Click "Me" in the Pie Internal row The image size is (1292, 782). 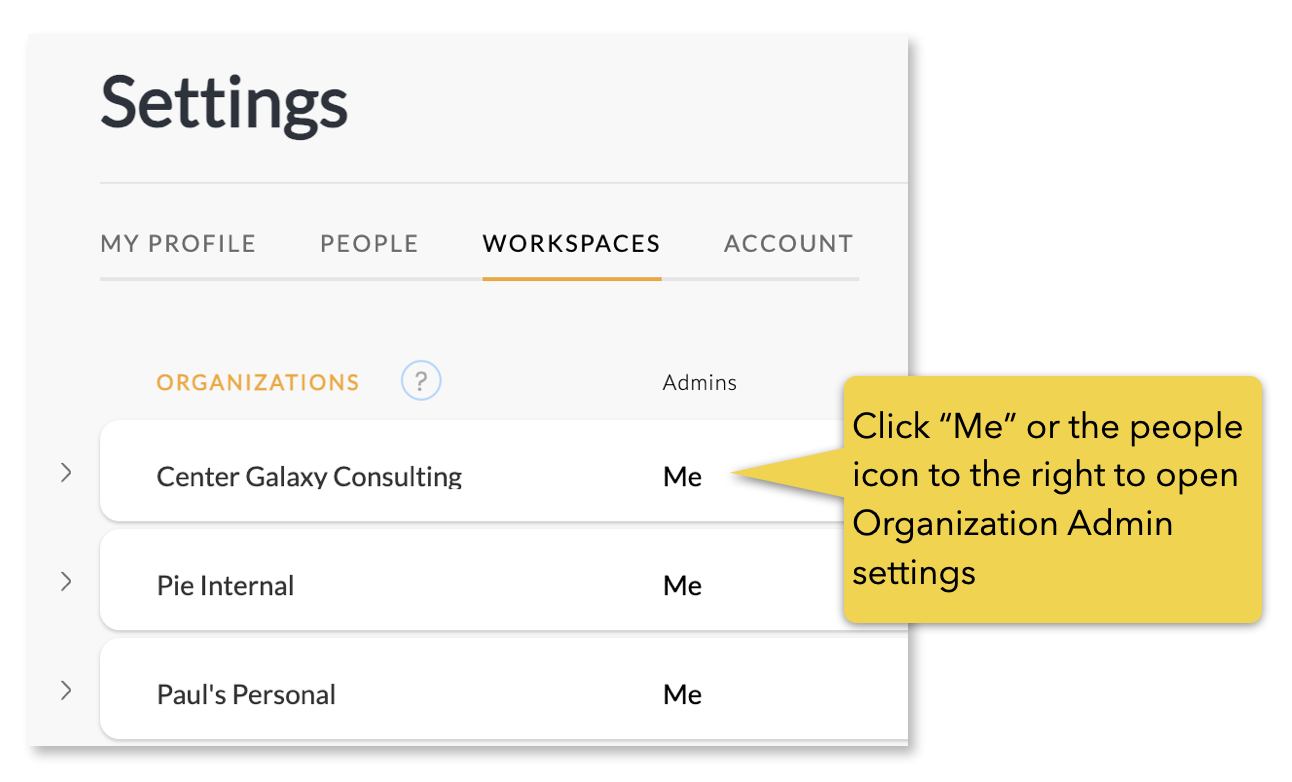pos(682,586)
